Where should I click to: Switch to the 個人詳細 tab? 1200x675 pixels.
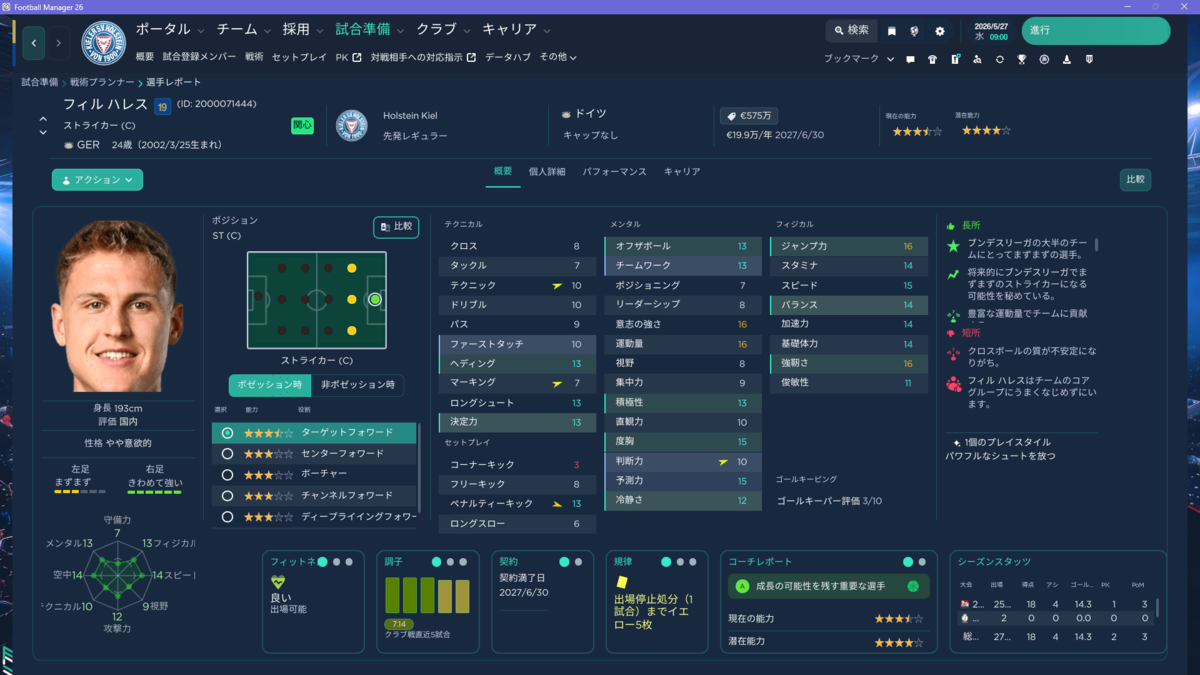(547, 172)
